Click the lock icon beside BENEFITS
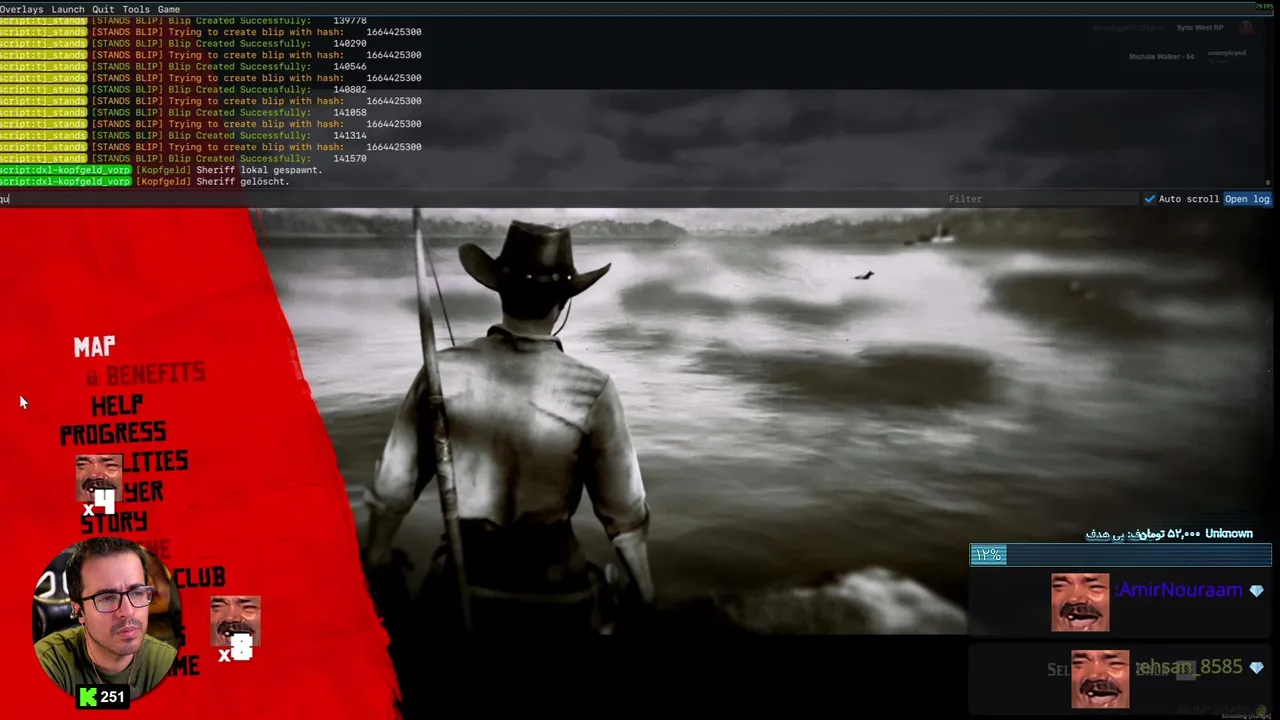1280x720 pixels. [x=92, y=377]
